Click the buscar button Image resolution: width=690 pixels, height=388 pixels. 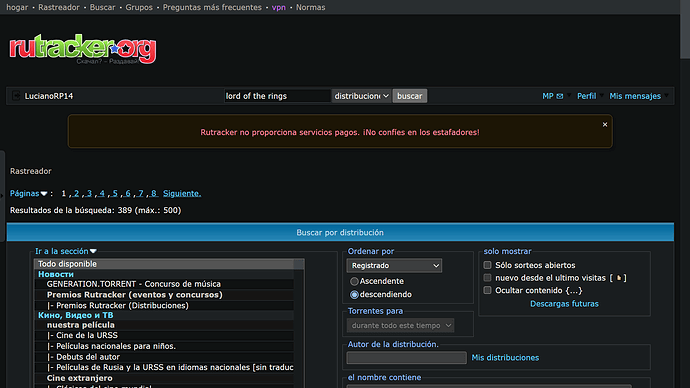[410, 96]
